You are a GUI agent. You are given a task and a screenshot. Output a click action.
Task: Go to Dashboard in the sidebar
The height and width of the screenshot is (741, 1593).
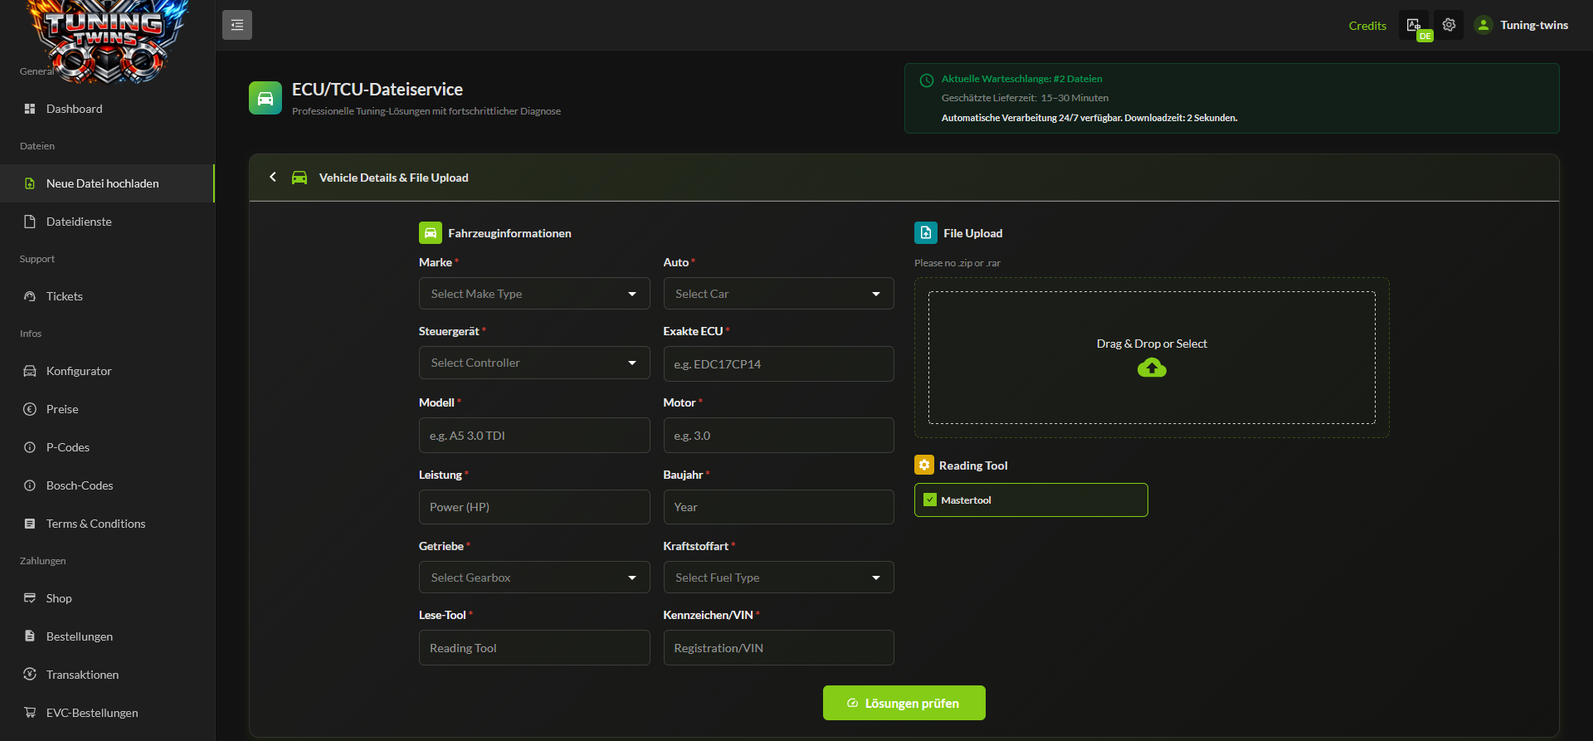point(74,109)
